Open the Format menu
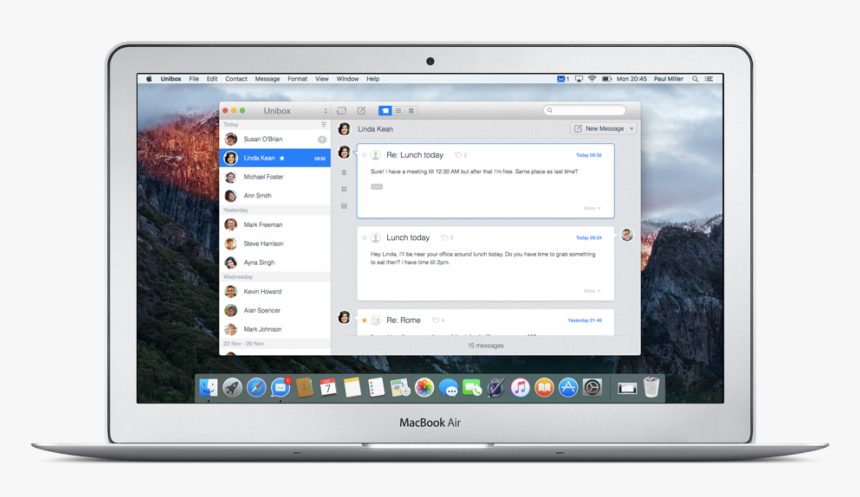The width and height of the screenshot is (860, 497). 297,79
